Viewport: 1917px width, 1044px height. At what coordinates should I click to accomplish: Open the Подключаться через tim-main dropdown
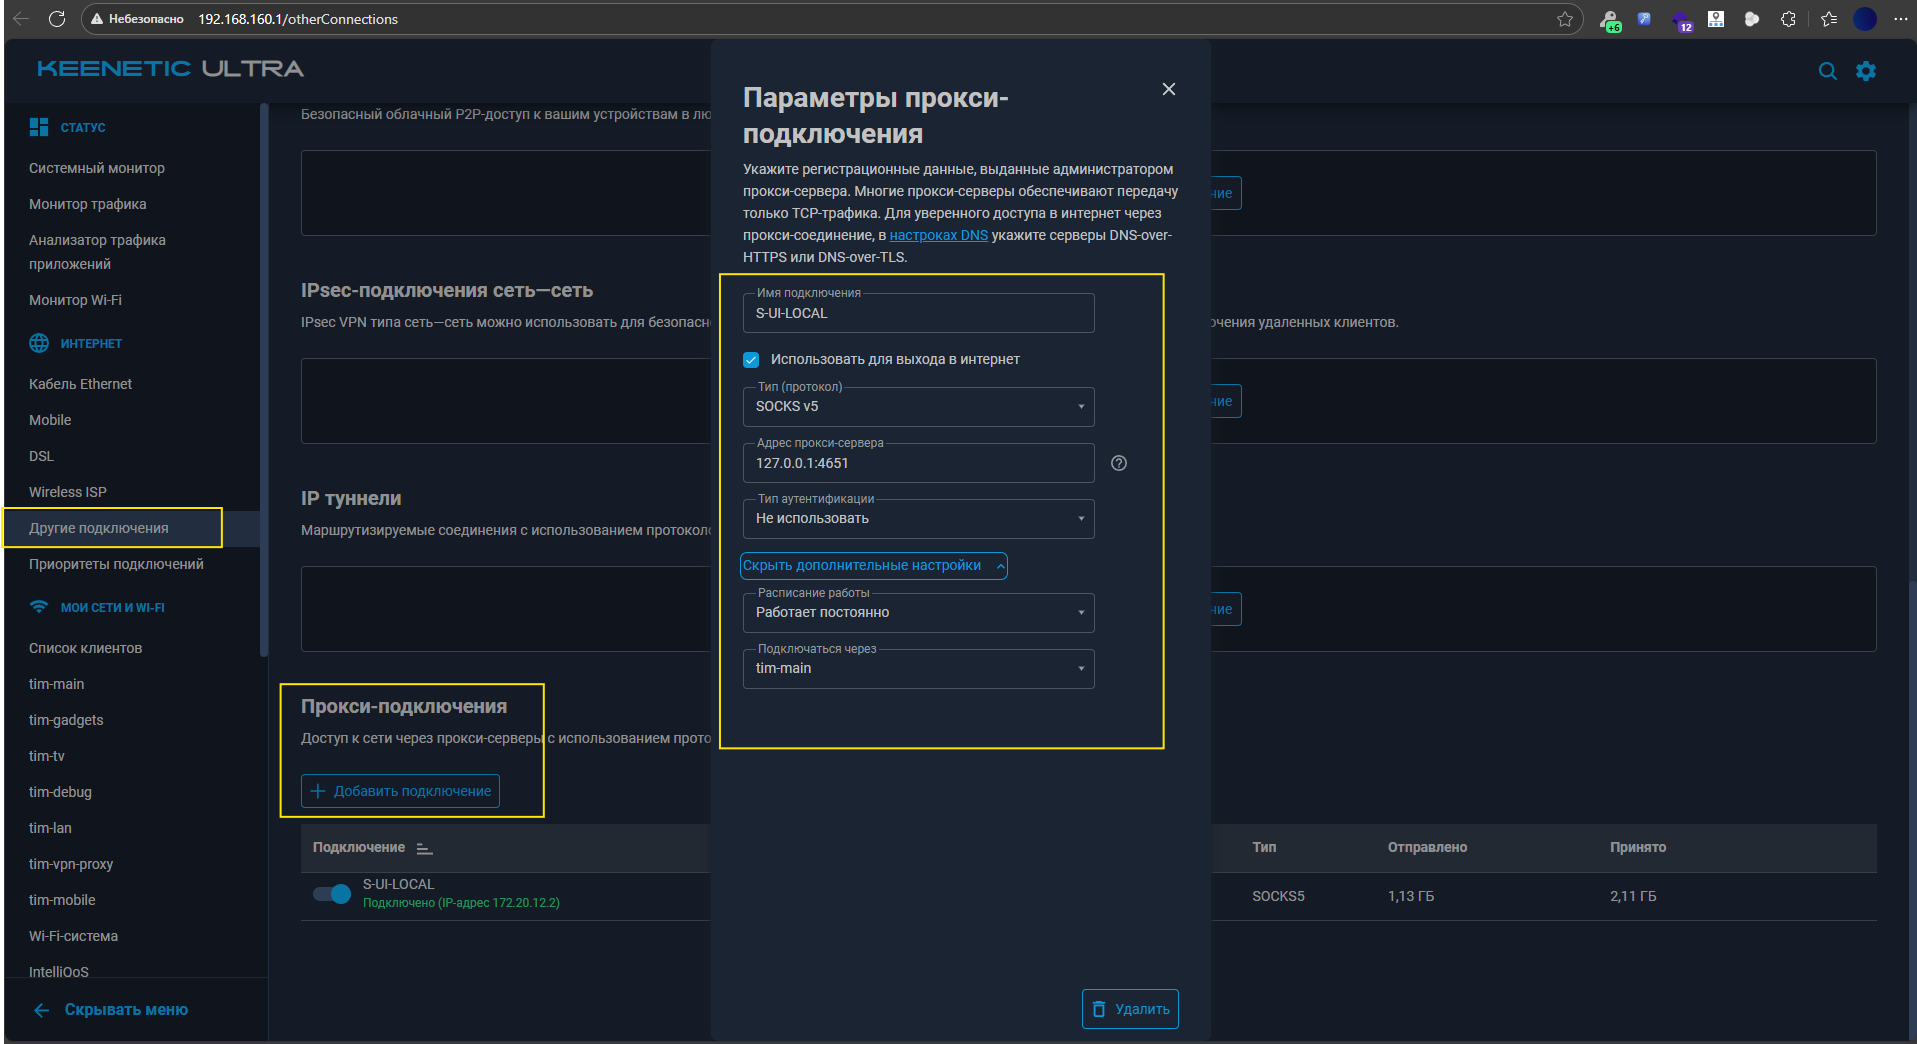pyautogui.click(x=918, y=669)
